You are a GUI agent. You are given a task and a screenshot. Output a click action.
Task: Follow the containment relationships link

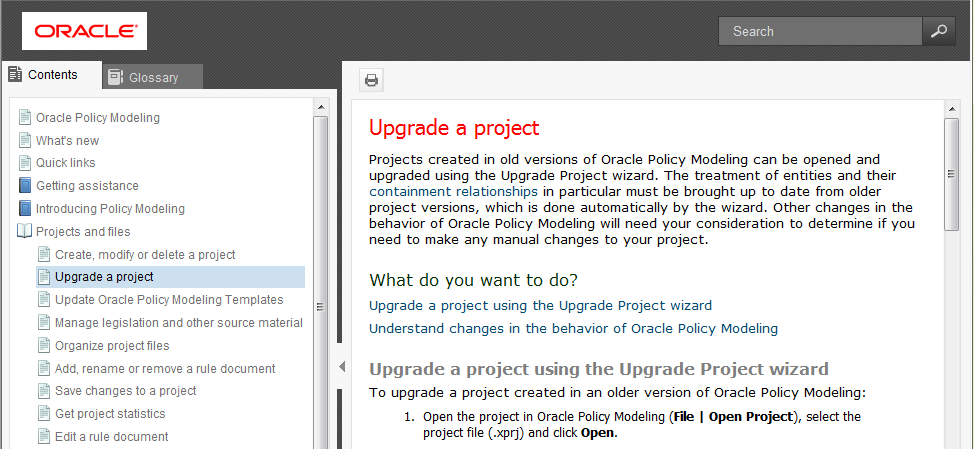tap(453, 191)
